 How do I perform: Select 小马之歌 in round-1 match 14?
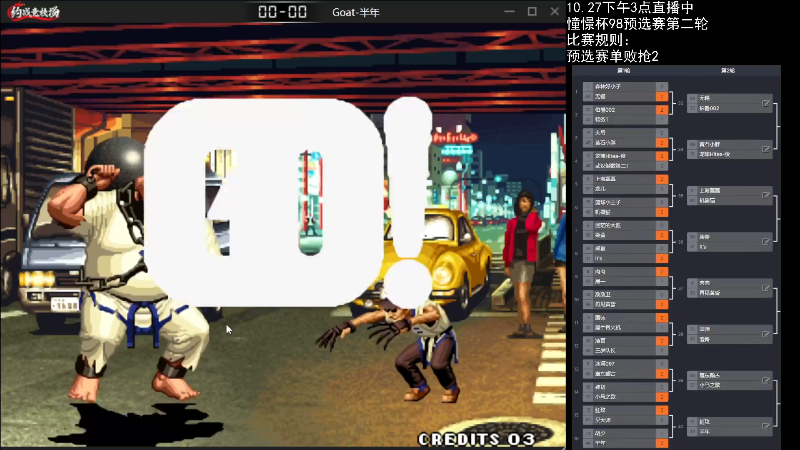pyautogui.click(x=605, y=396)
